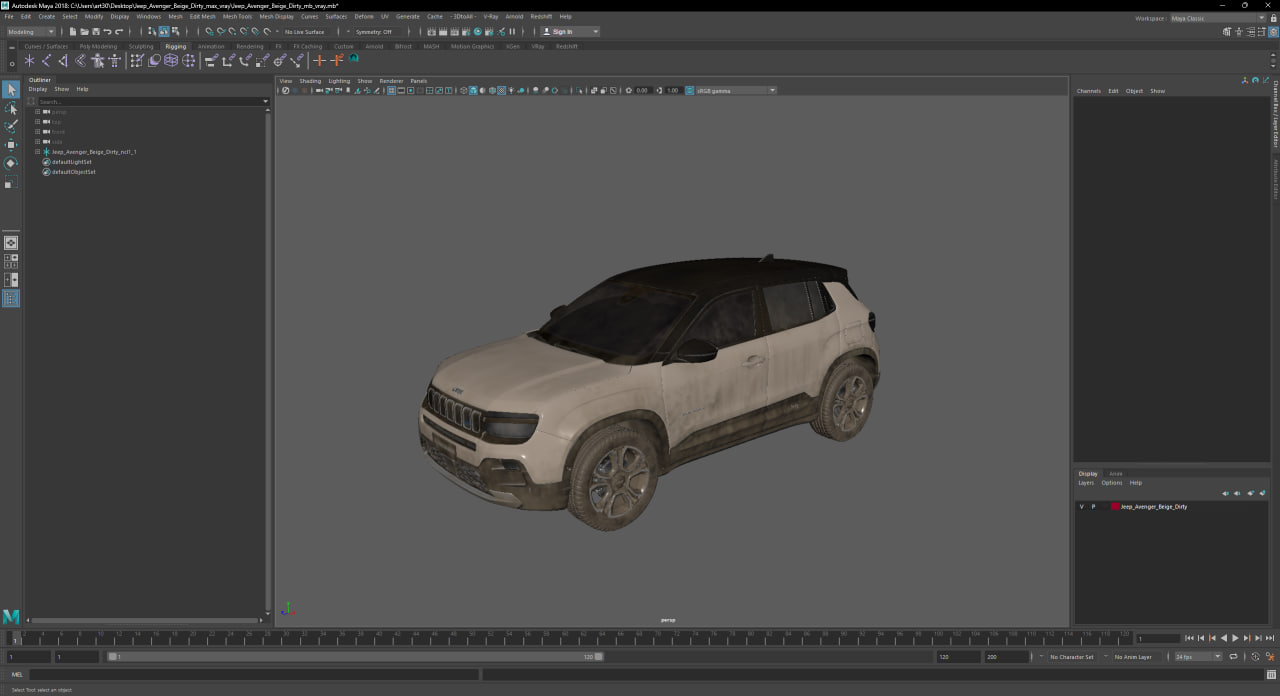Open the Workspace Maya Classic dropdown

click(x=1218, y=18)
